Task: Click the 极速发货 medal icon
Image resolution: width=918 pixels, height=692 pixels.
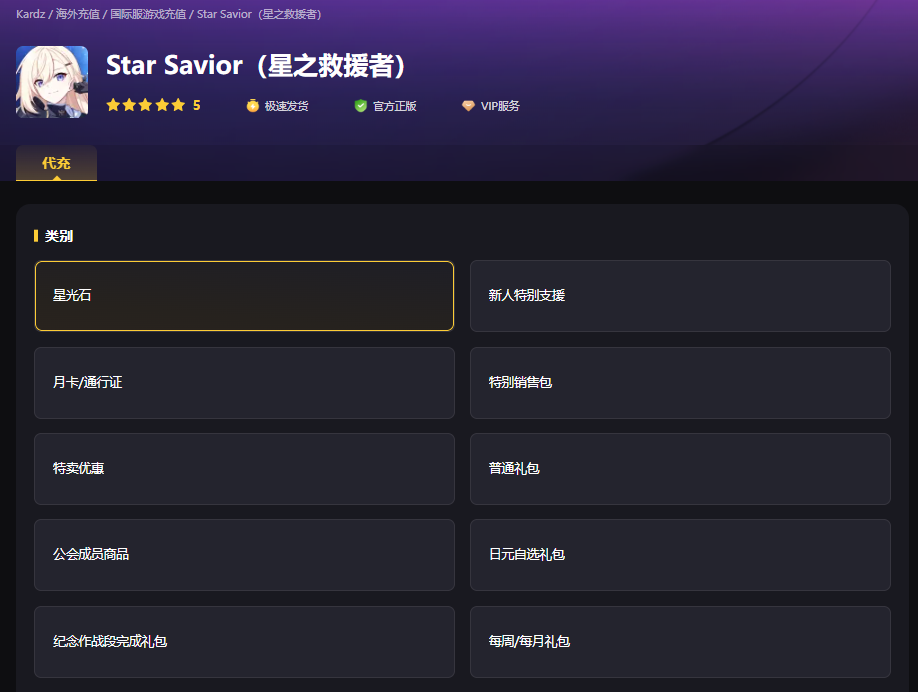Action: (252, 106)
